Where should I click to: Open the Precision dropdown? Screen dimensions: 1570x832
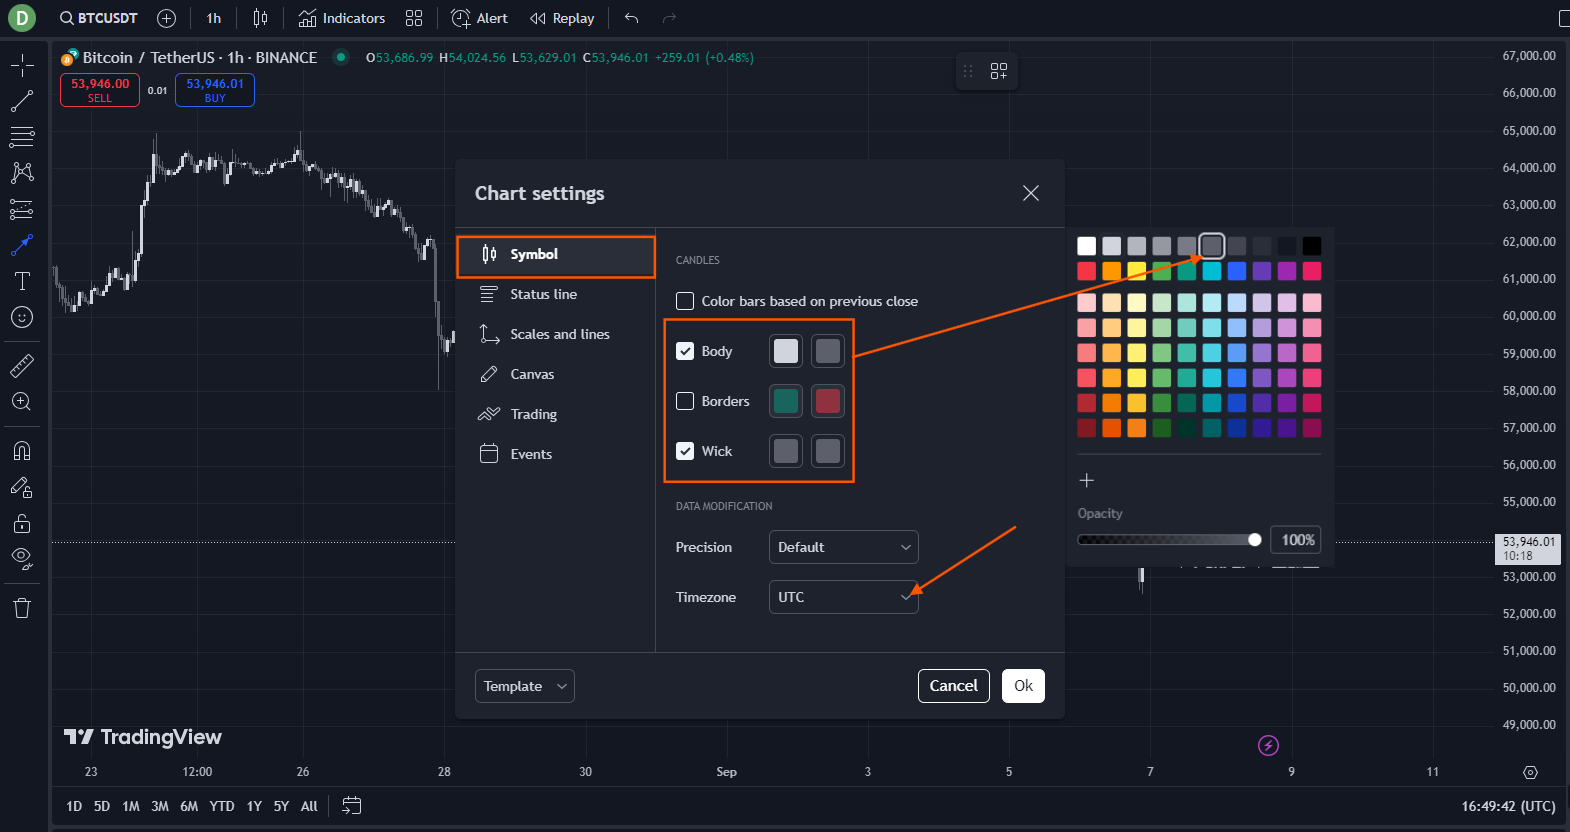[x=843, y=547]
